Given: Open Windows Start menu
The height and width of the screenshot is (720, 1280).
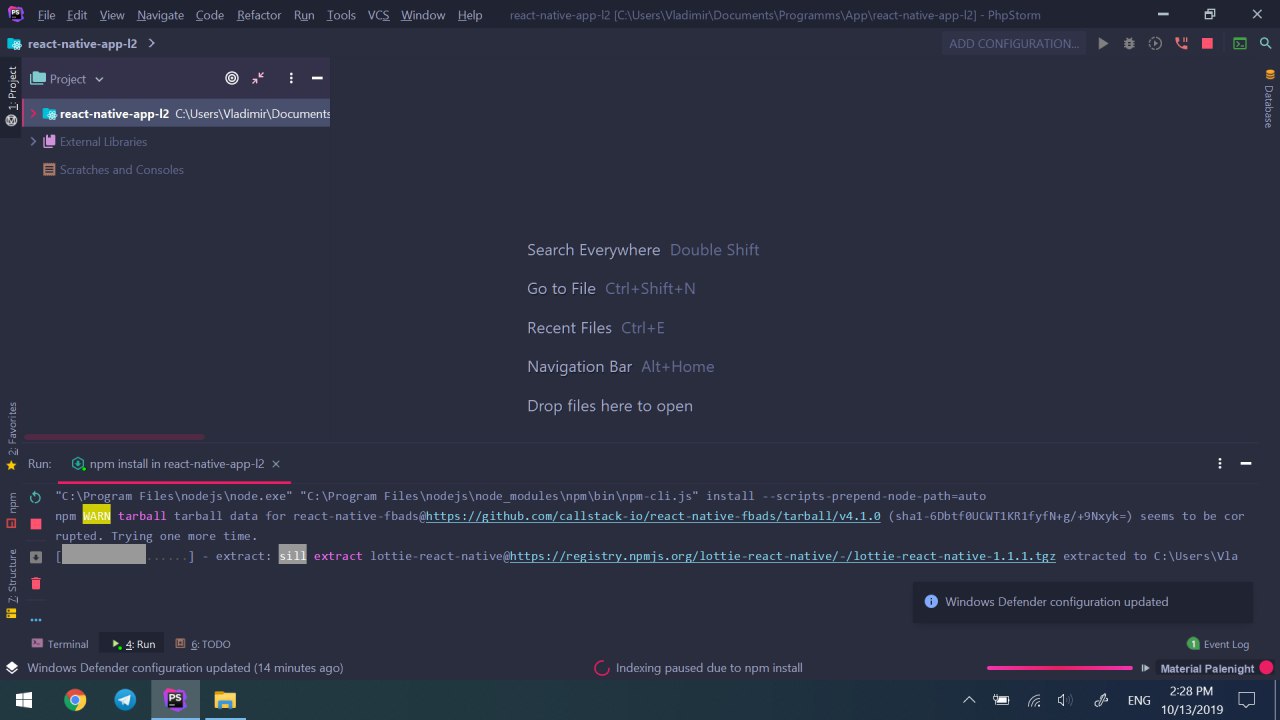Looking at the screenshot, I should click(x=24, y=700).
